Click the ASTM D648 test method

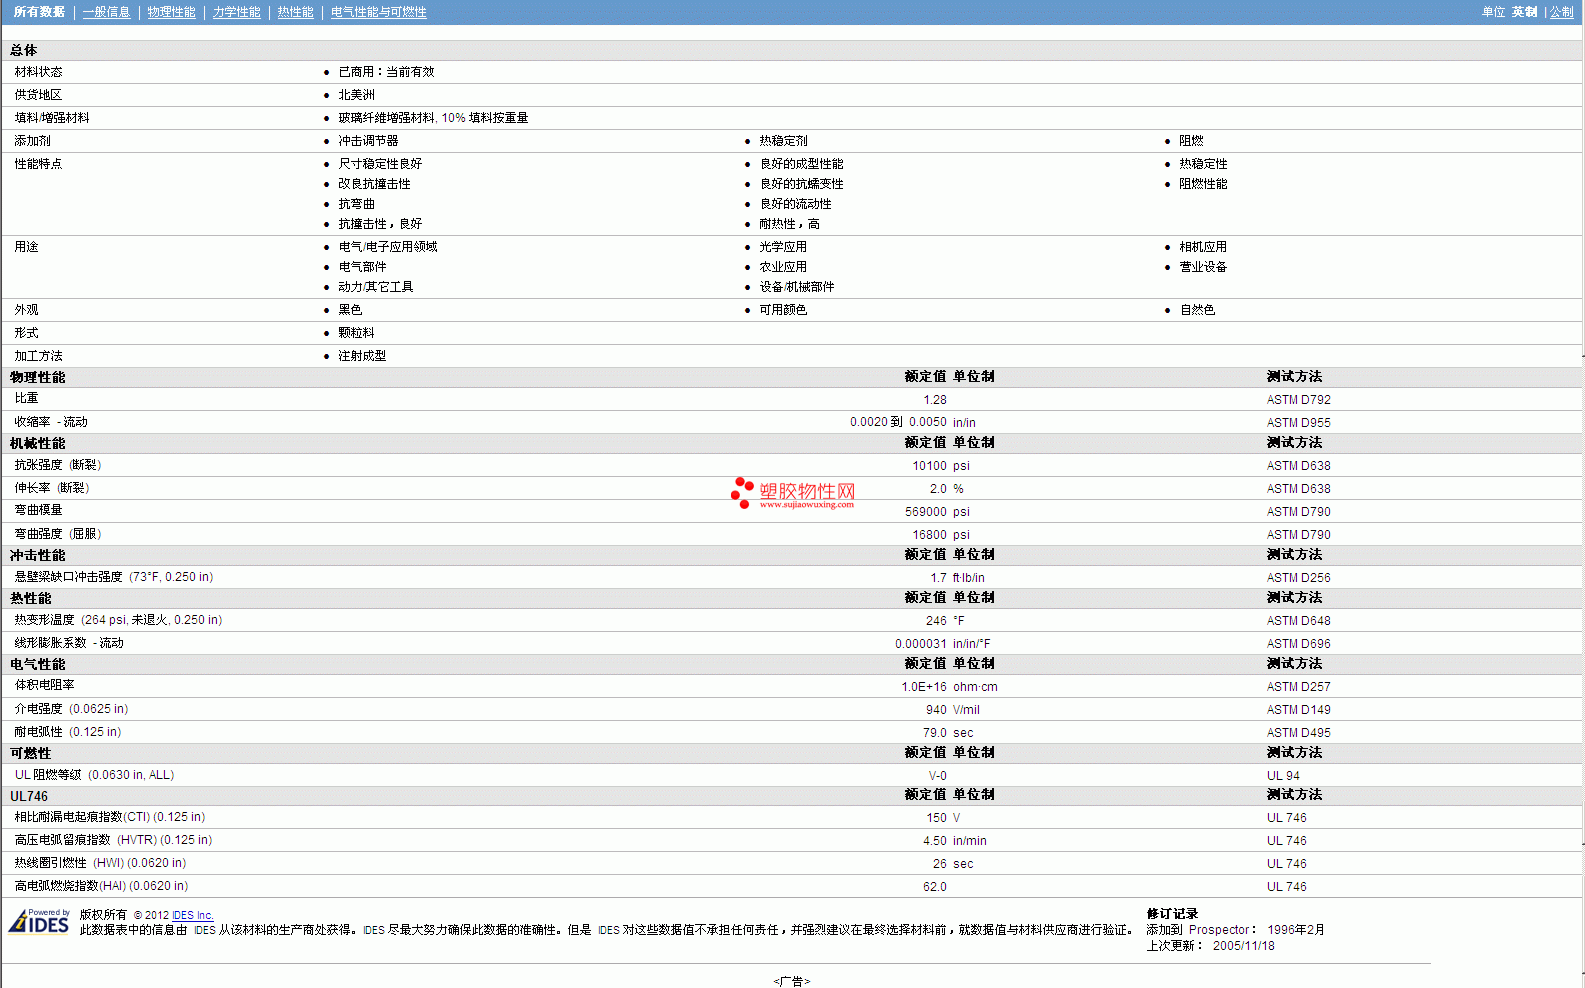(x=1298, y=621)
